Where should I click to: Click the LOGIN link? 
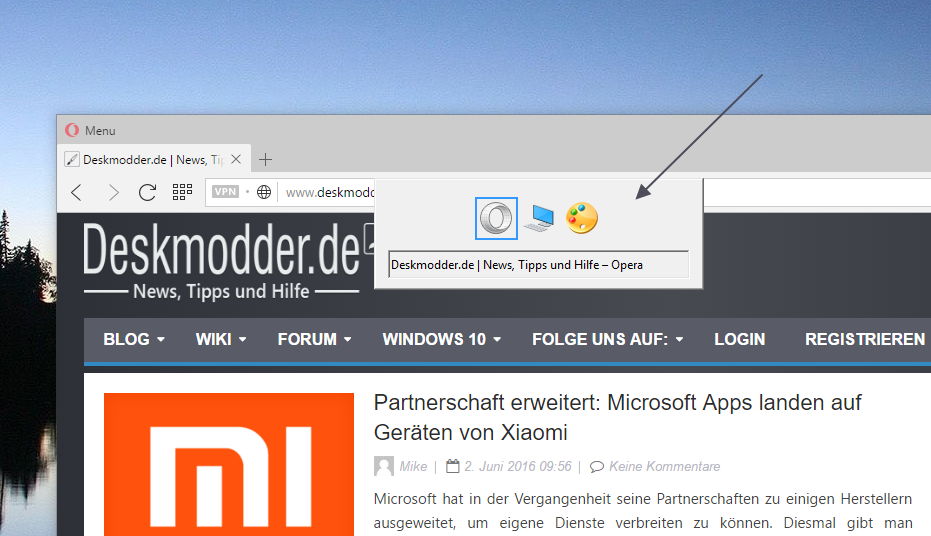click(x=739, y=339)
